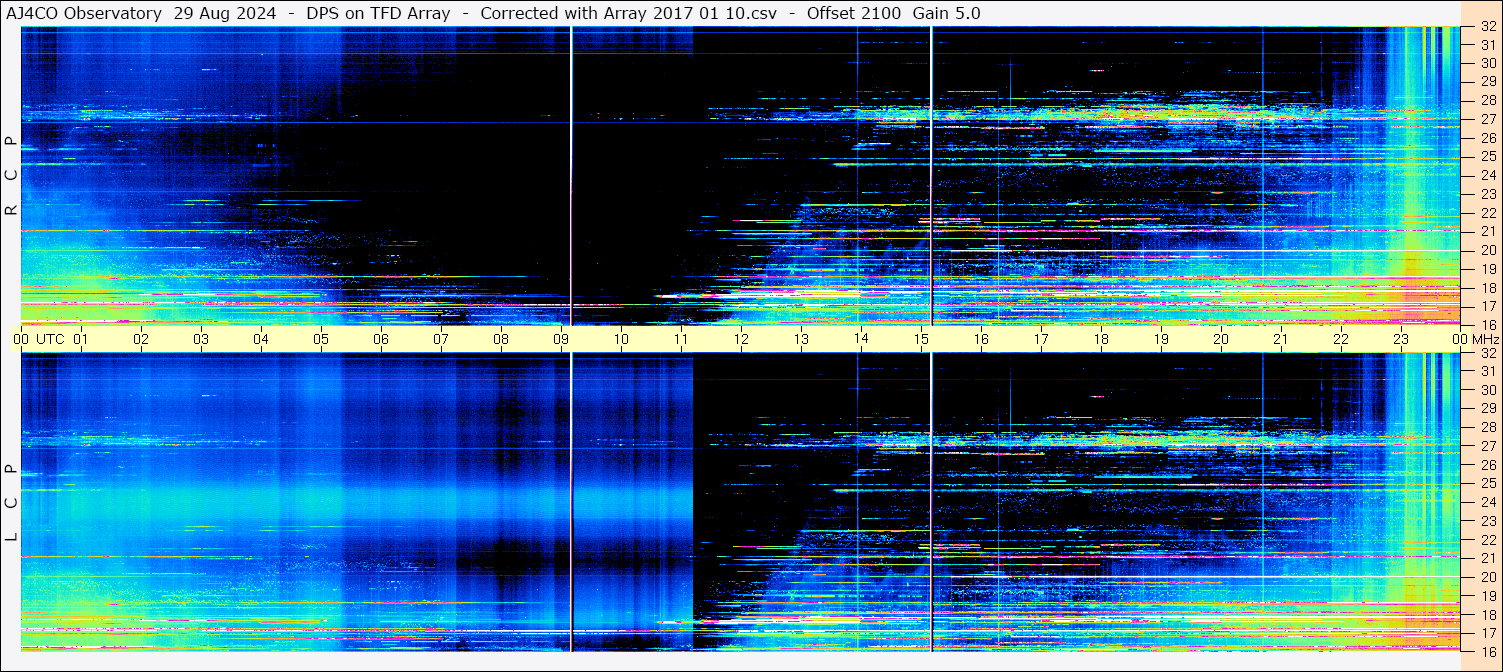
Task: Click the 09 hour label on UTC axis
Action: click(x=561, y=339)
